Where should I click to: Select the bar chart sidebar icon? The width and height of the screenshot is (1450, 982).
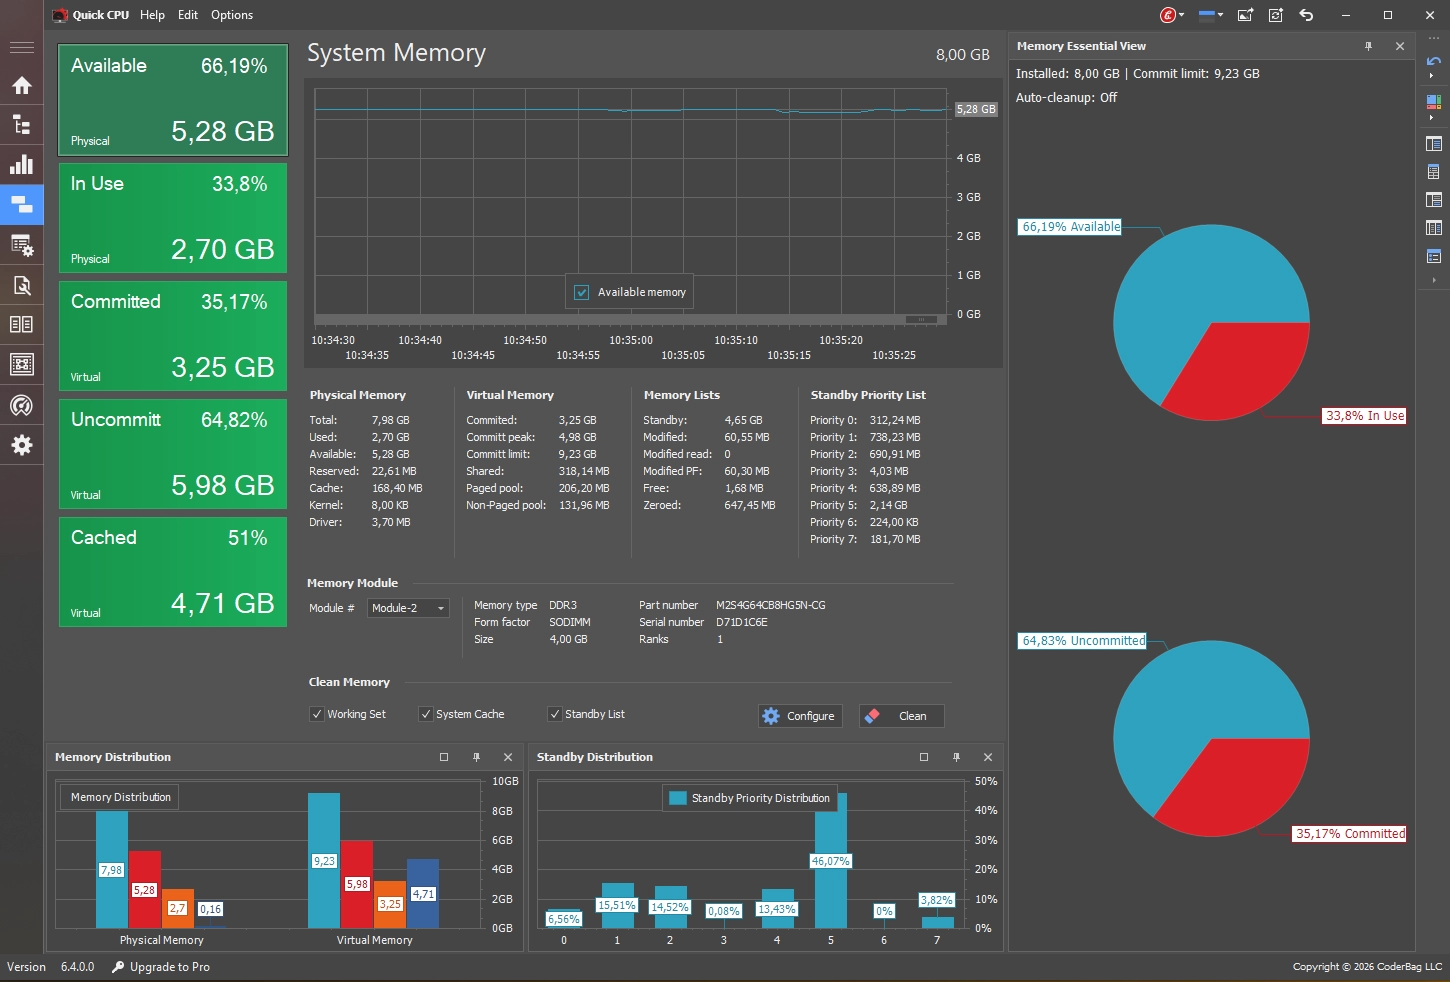pyautogui.click(x=22, y=165)
